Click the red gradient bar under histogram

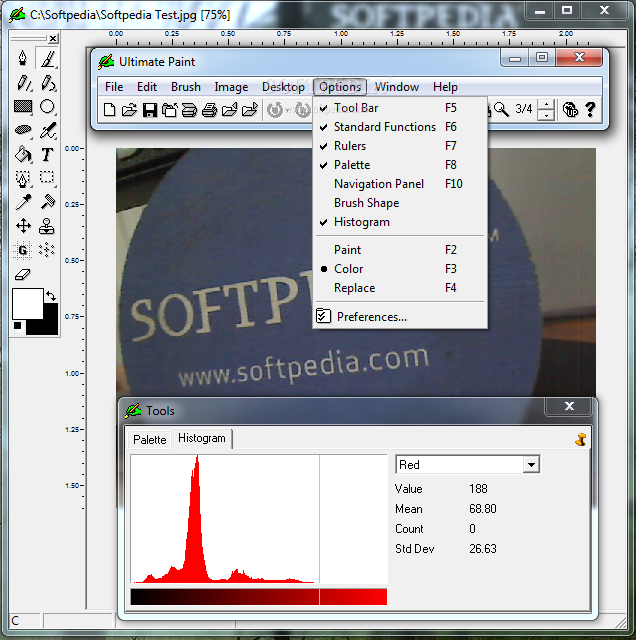point(258,597)
